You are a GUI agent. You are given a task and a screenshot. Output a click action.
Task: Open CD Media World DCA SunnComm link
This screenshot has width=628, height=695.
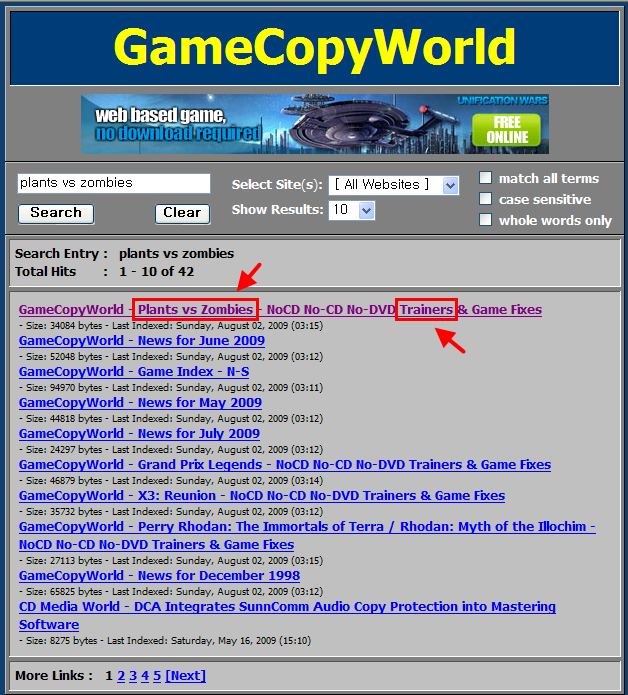(287, 615)
